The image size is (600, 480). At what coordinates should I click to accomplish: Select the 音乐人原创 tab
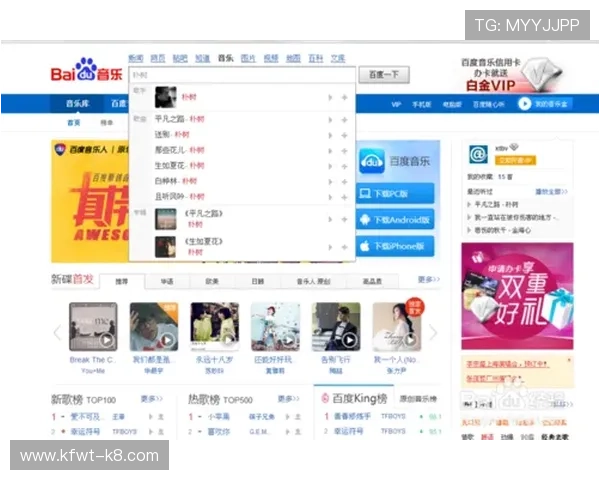tap(313, 281)
